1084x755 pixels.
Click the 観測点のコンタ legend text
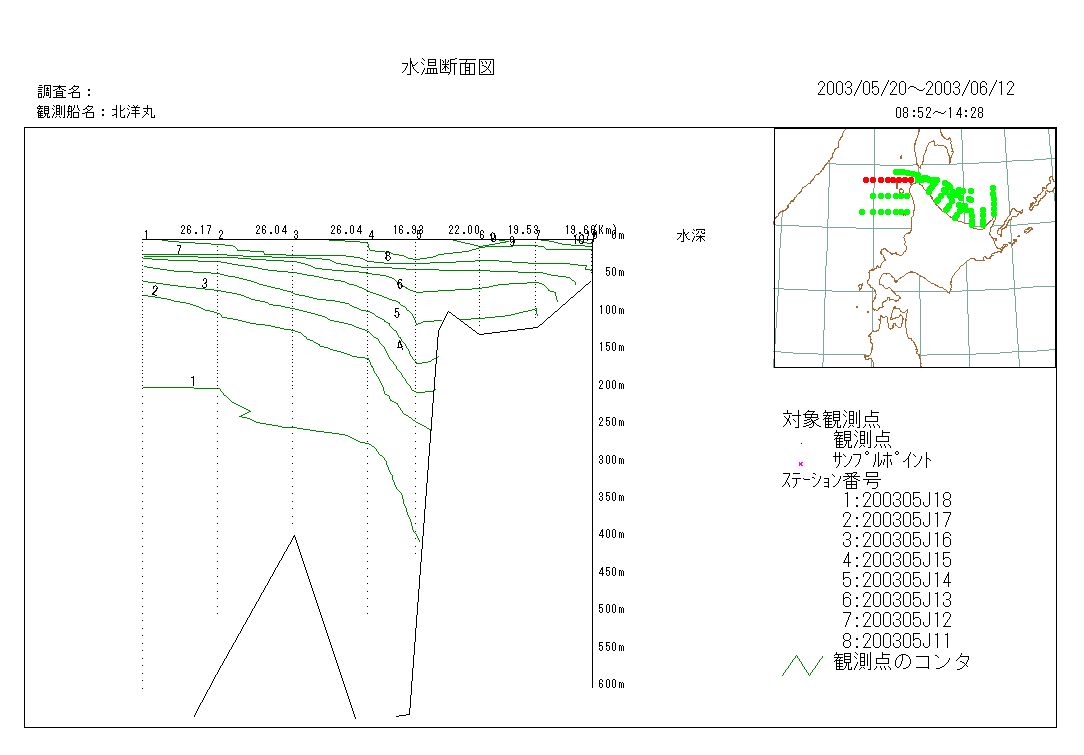[902, 662]
